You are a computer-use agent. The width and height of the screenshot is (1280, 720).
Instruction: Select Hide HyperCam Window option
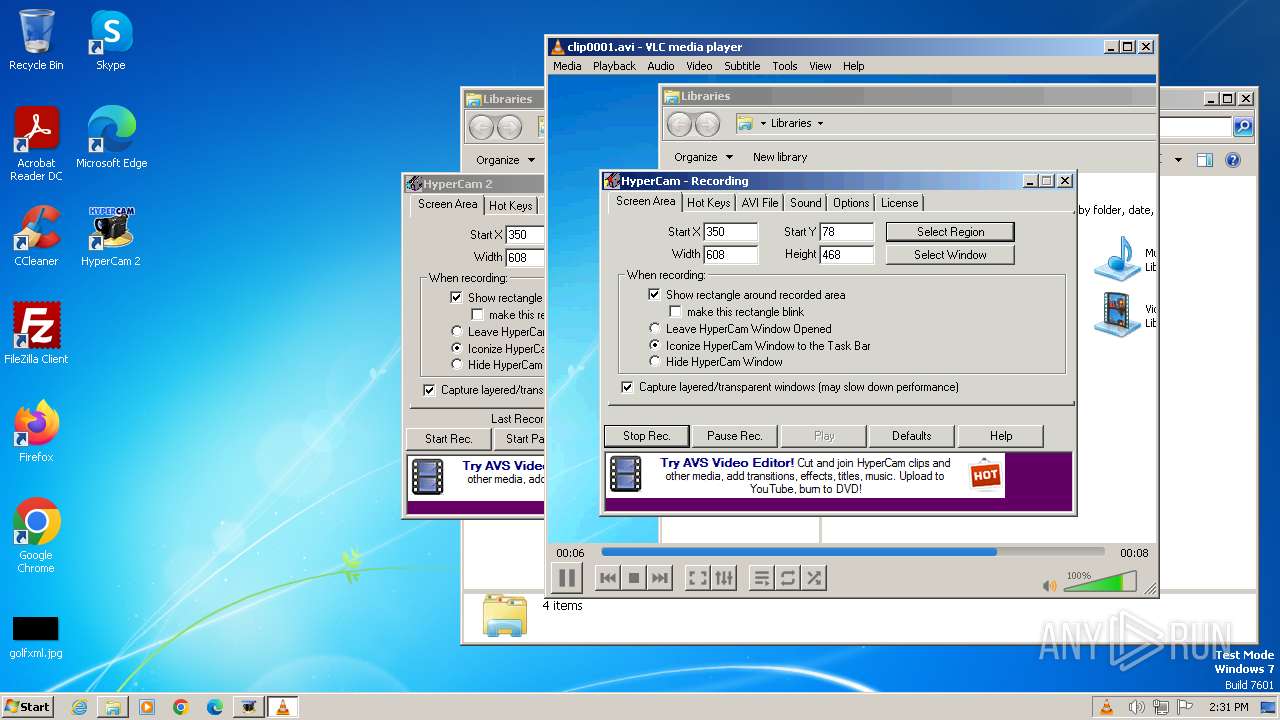coord(655,362)
